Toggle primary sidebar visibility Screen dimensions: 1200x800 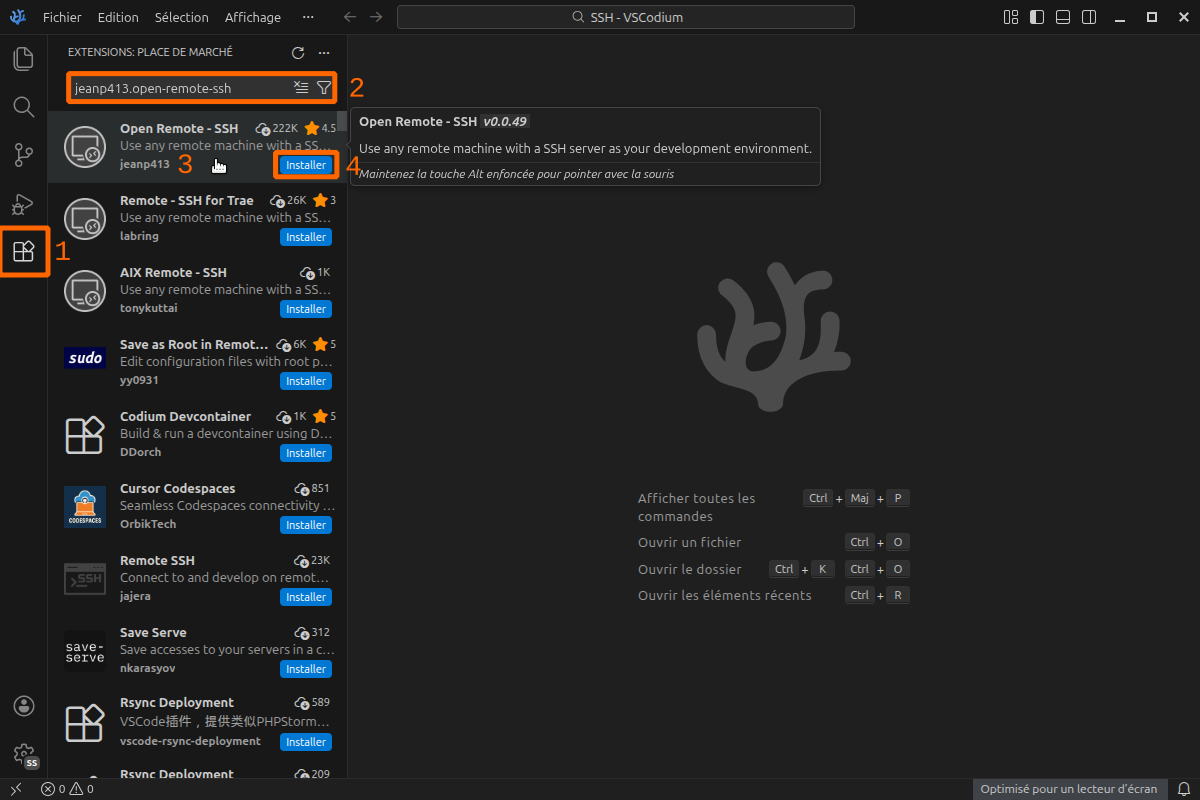[1037, 17]
